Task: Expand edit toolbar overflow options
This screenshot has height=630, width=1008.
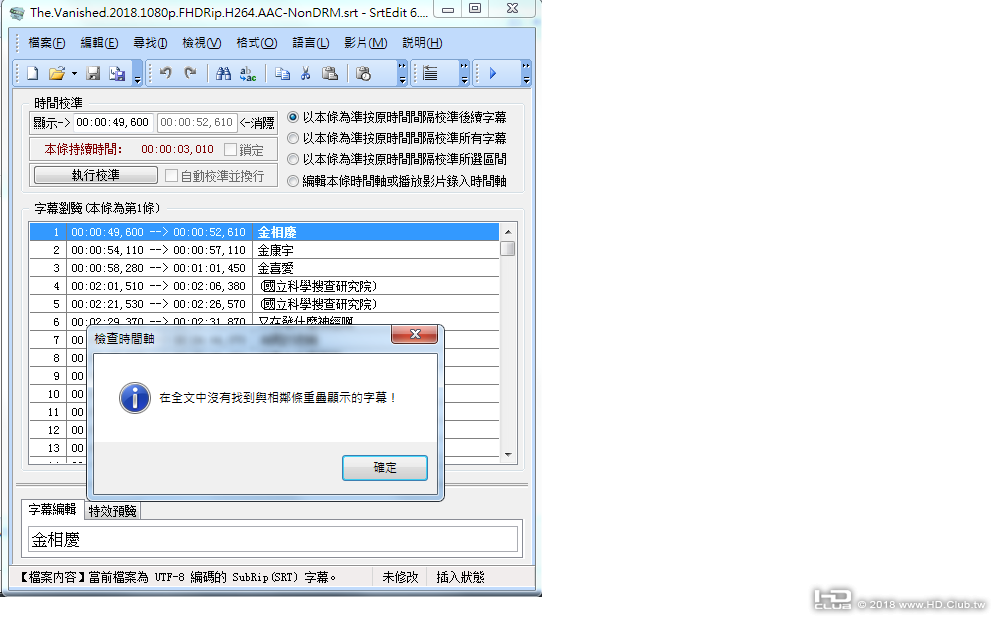Action: (402, 73)
